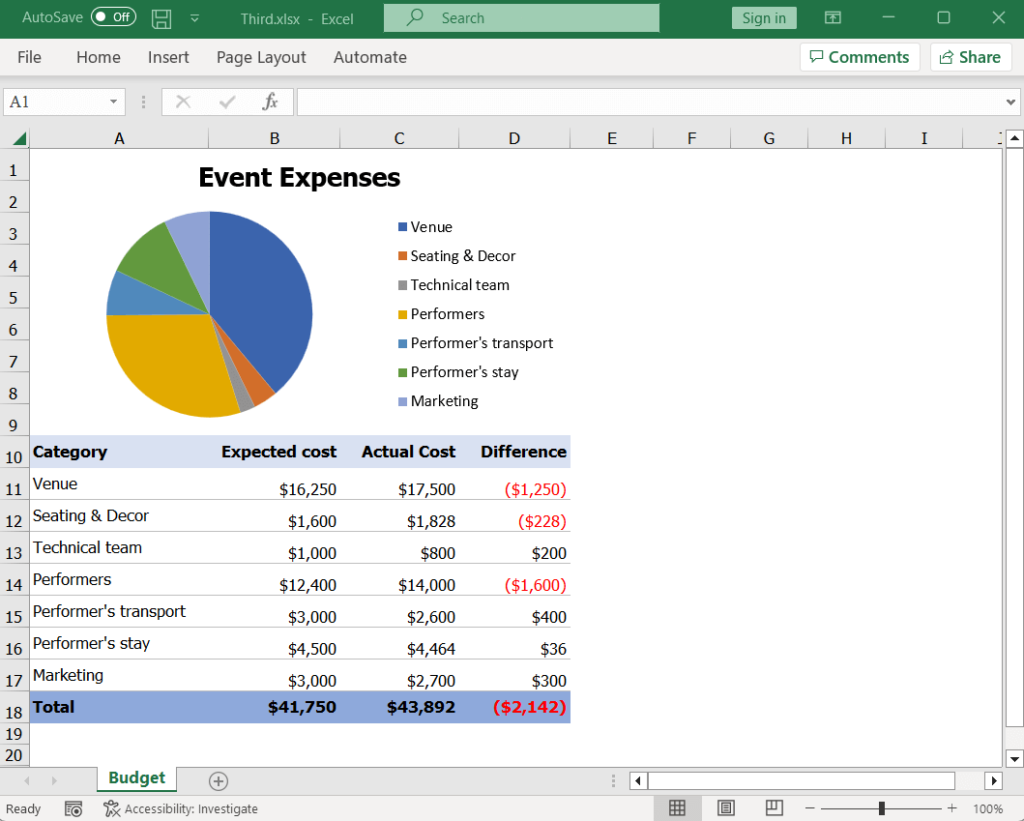Adjust the zoom slider in status bar
Viewport: 1024px width, 821px height.
point(882,808)
